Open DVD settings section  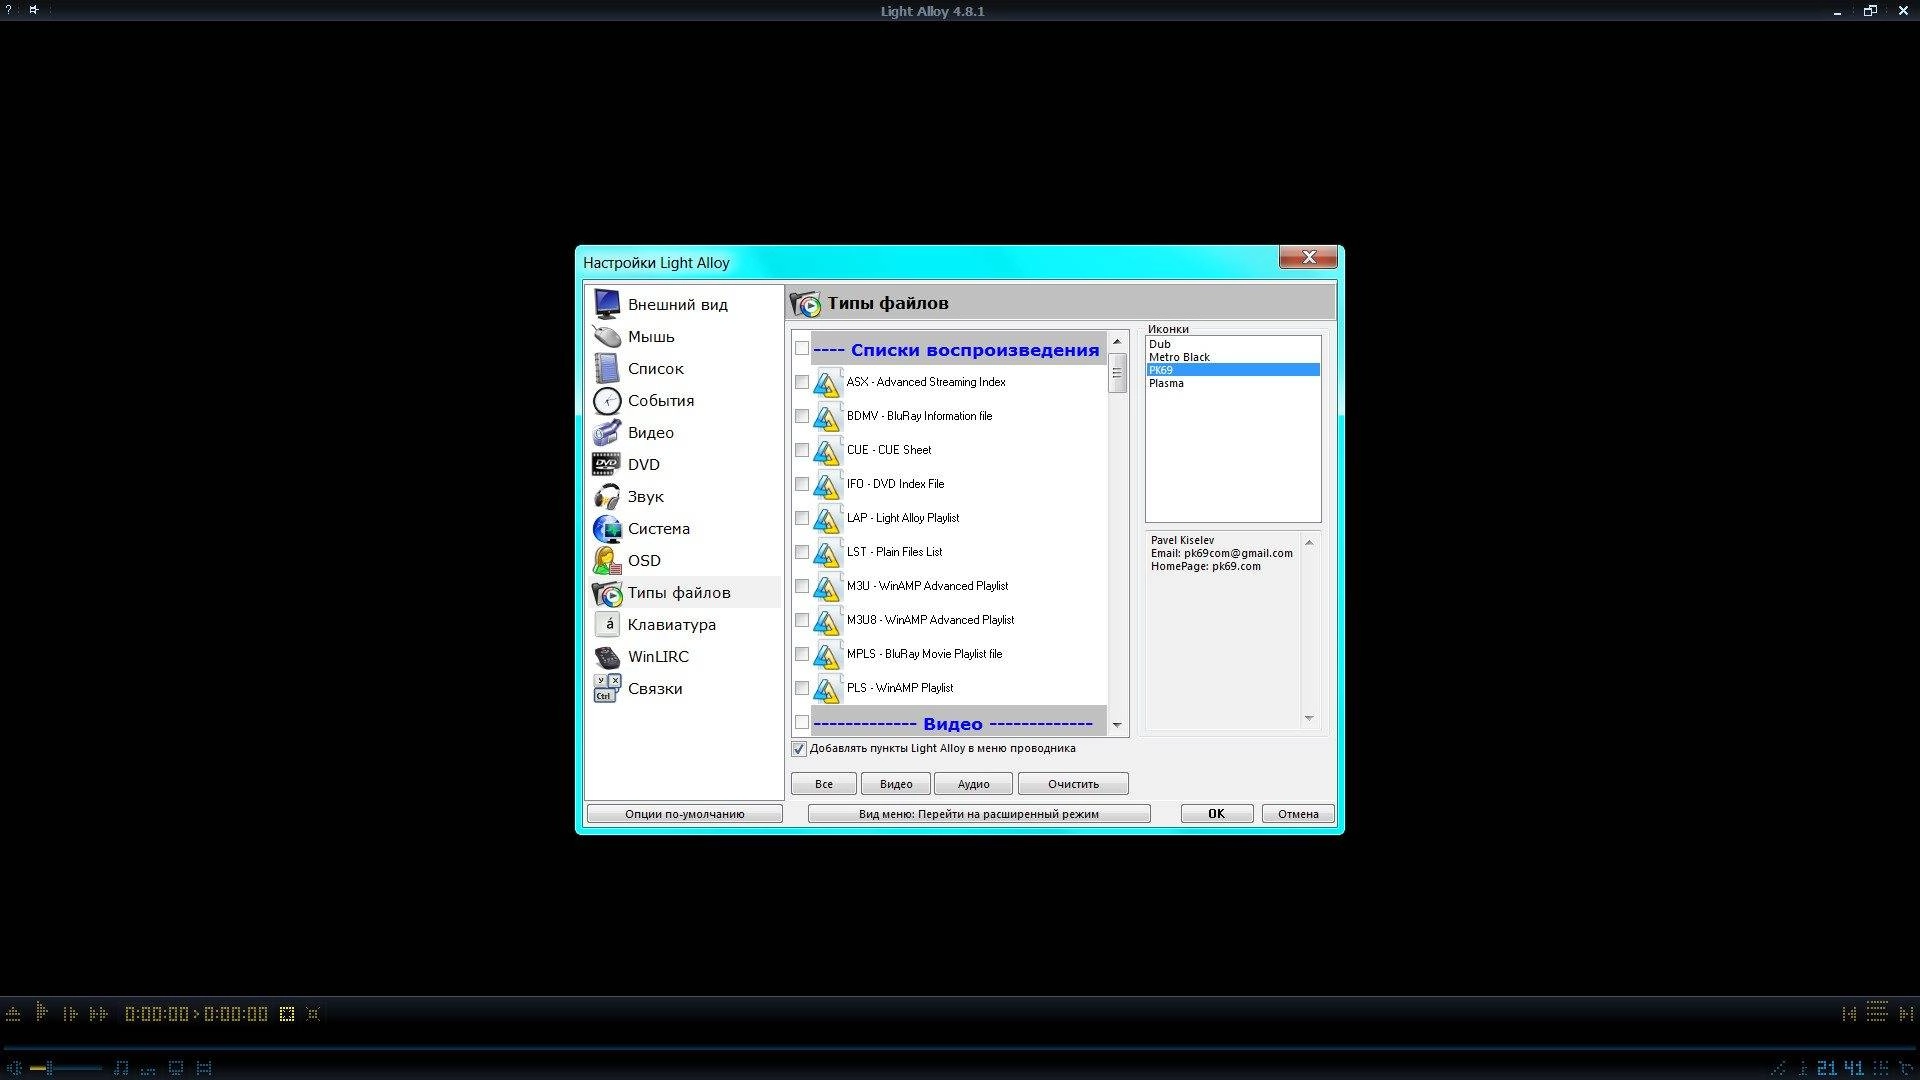tap(683, 464)
